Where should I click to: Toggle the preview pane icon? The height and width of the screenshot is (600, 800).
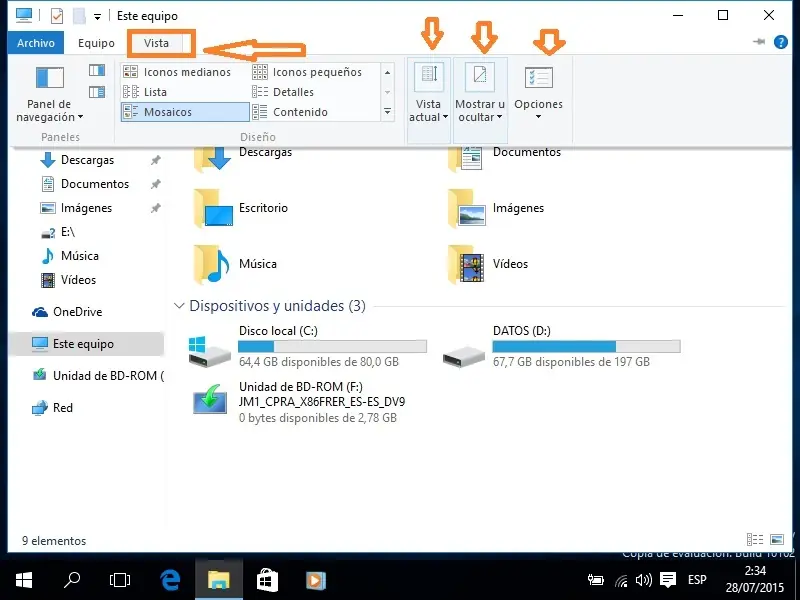pos(96,70)
